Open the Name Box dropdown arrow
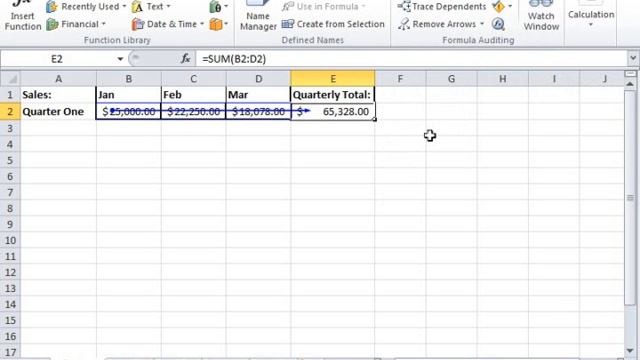640x360 pixels. (120, 59)
